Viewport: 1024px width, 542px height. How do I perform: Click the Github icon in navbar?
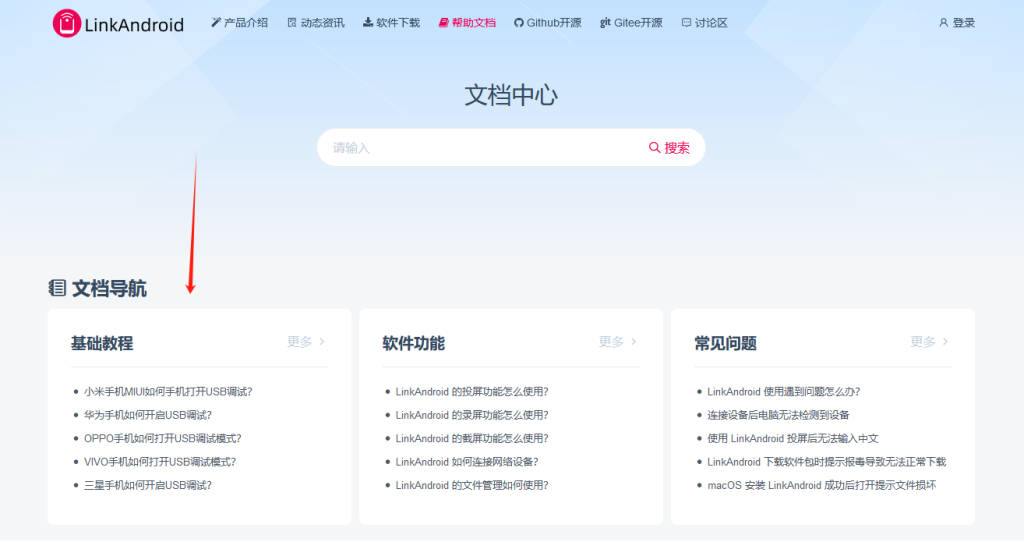click(x=518, y=23)
